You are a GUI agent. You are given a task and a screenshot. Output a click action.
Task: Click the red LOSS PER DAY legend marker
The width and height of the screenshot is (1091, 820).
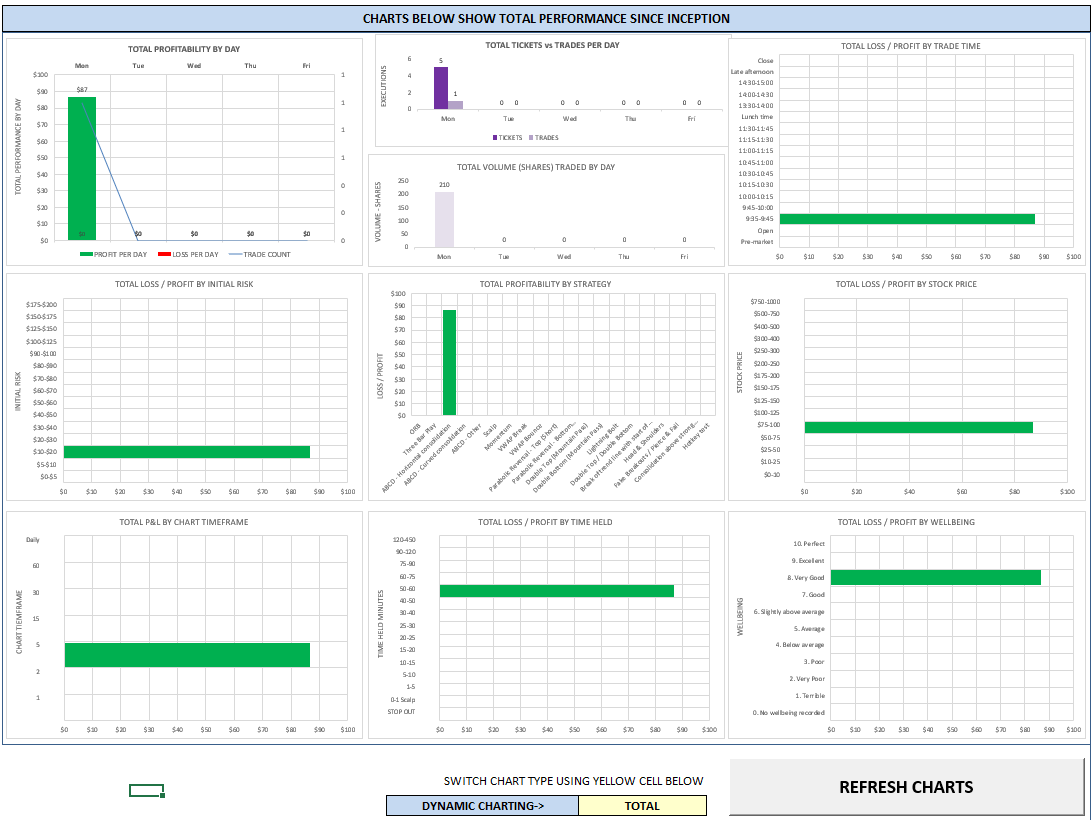[164, 255]
